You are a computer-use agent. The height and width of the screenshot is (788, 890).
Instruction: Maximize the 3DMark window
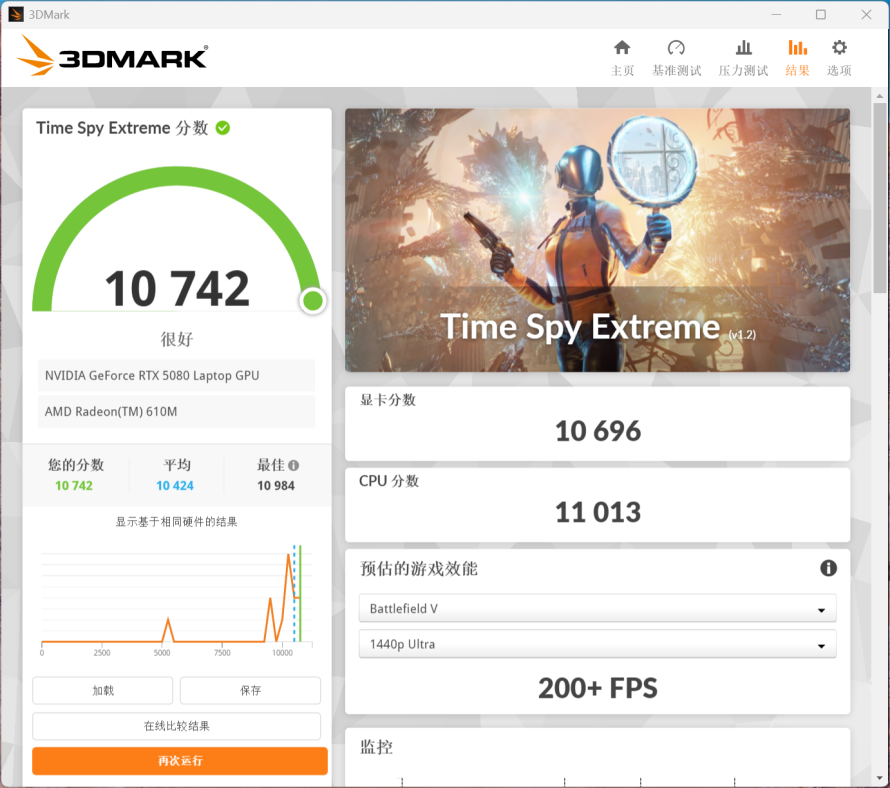tap(821, 14)
